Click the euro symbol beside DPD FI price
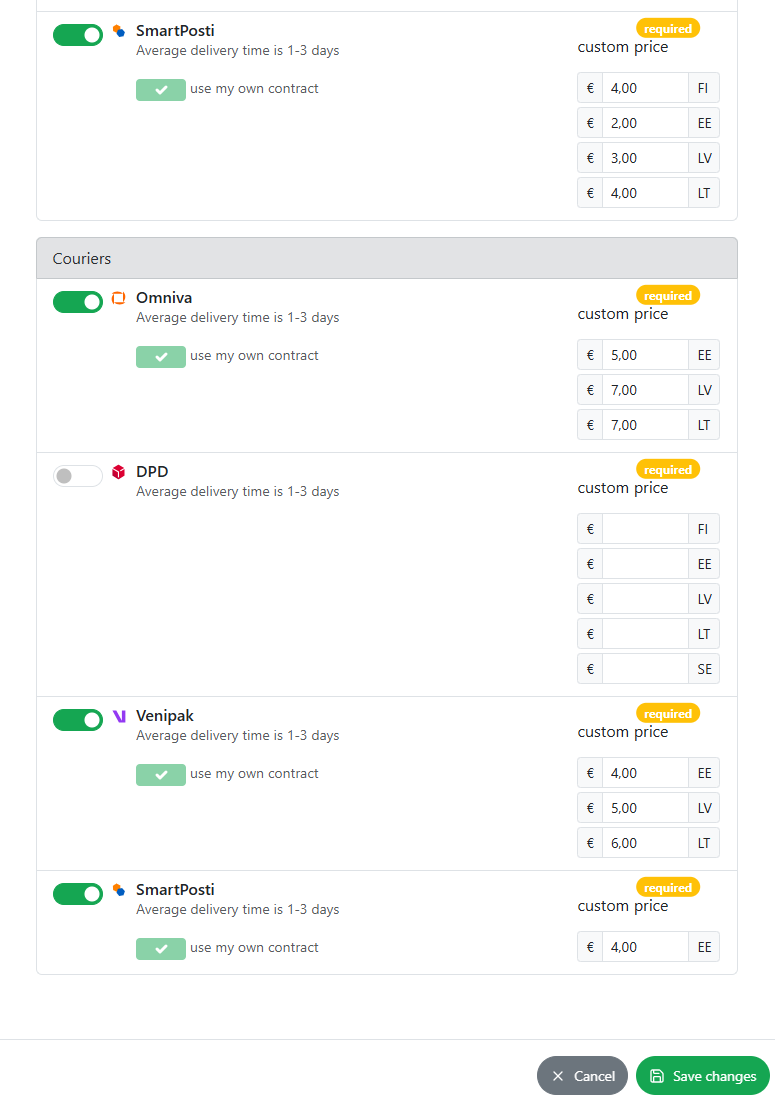775x1103 pixels. [590, 529]
